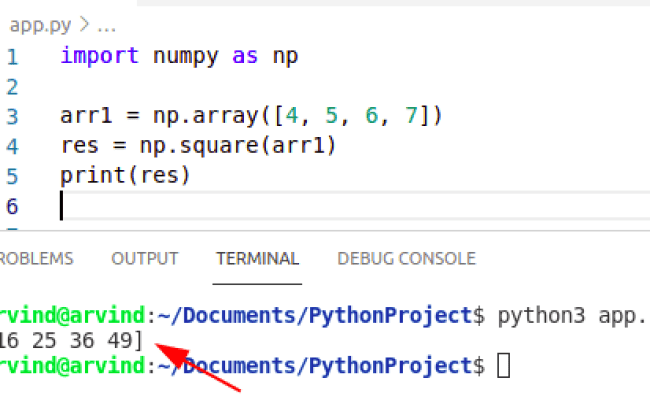
Task: Click the 'import numpy as np' line
Action: 179,56
